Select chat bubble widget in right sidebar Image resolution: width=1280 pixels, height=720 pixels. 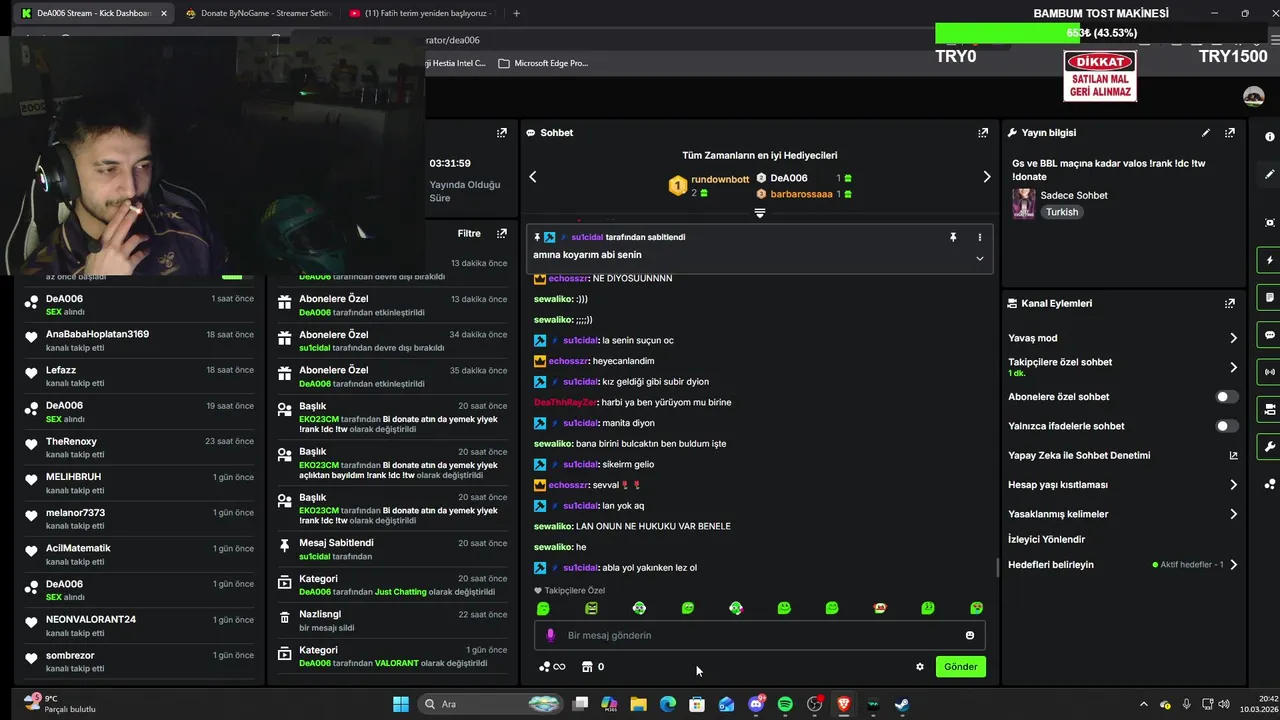1269,335
